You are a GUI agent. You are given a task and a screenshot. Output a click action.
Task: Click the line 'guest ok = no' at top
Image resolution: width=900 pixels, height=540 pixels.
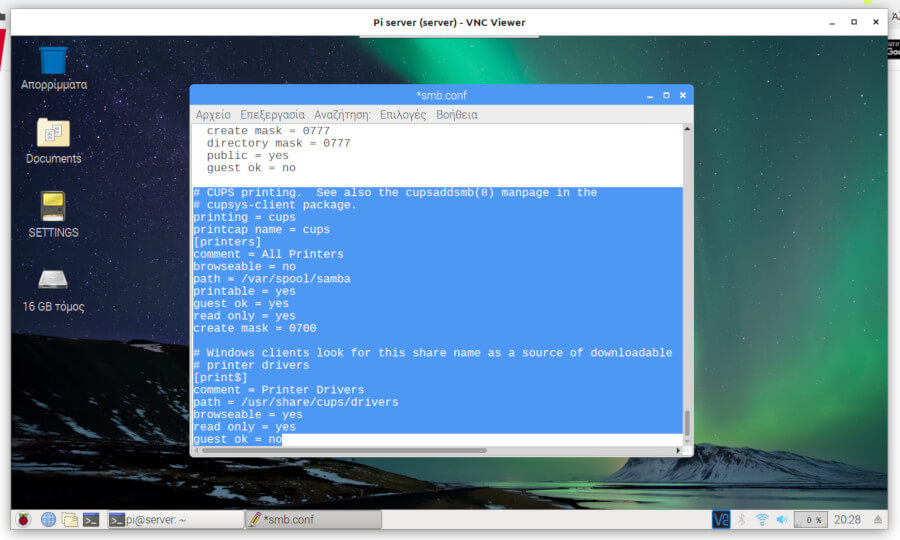(251, 168)
